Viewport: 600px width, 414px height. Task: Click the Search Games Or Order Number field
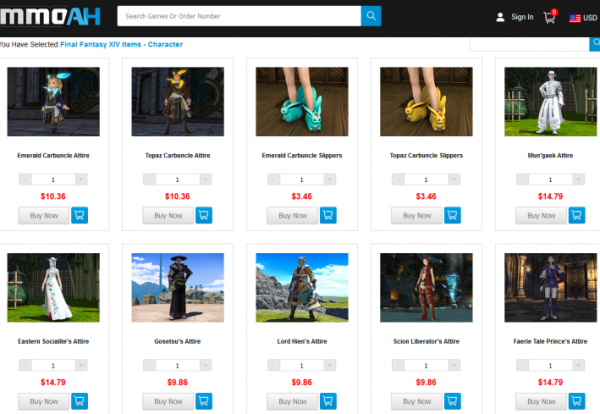click(x=239, y=16)
